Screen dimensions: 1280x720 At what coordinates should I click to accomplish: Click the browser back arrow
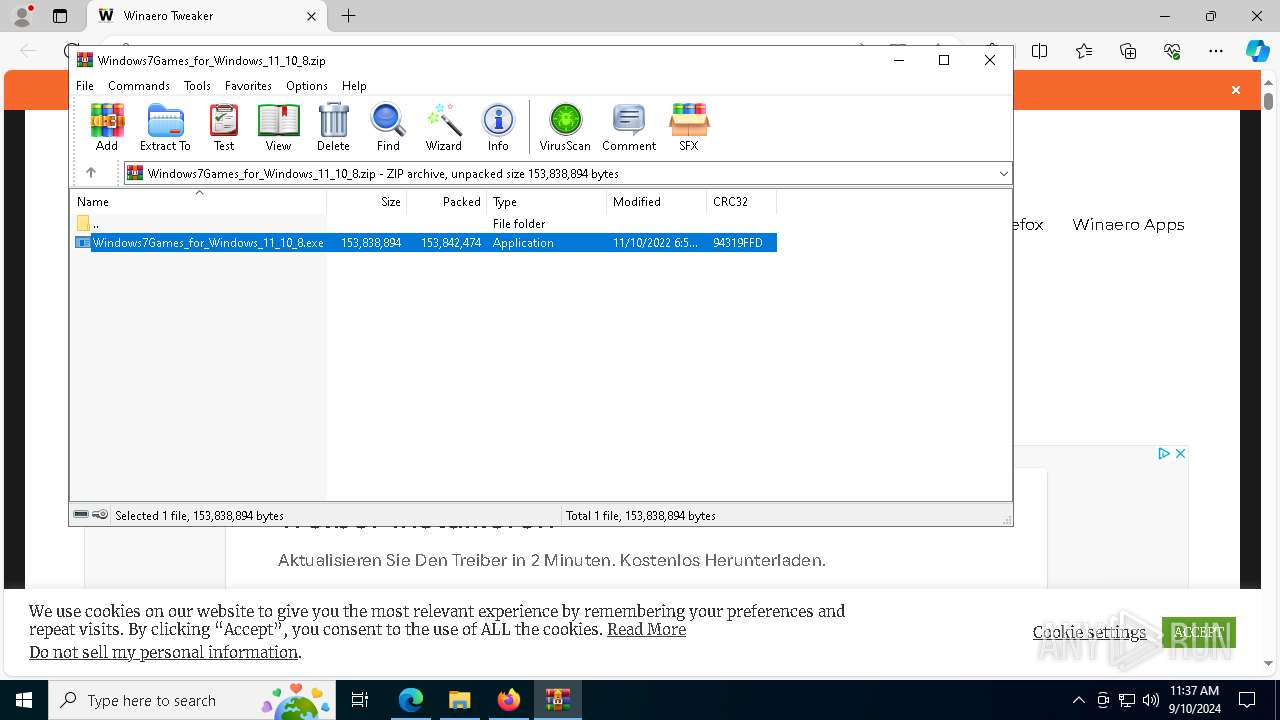coord(28,51)
